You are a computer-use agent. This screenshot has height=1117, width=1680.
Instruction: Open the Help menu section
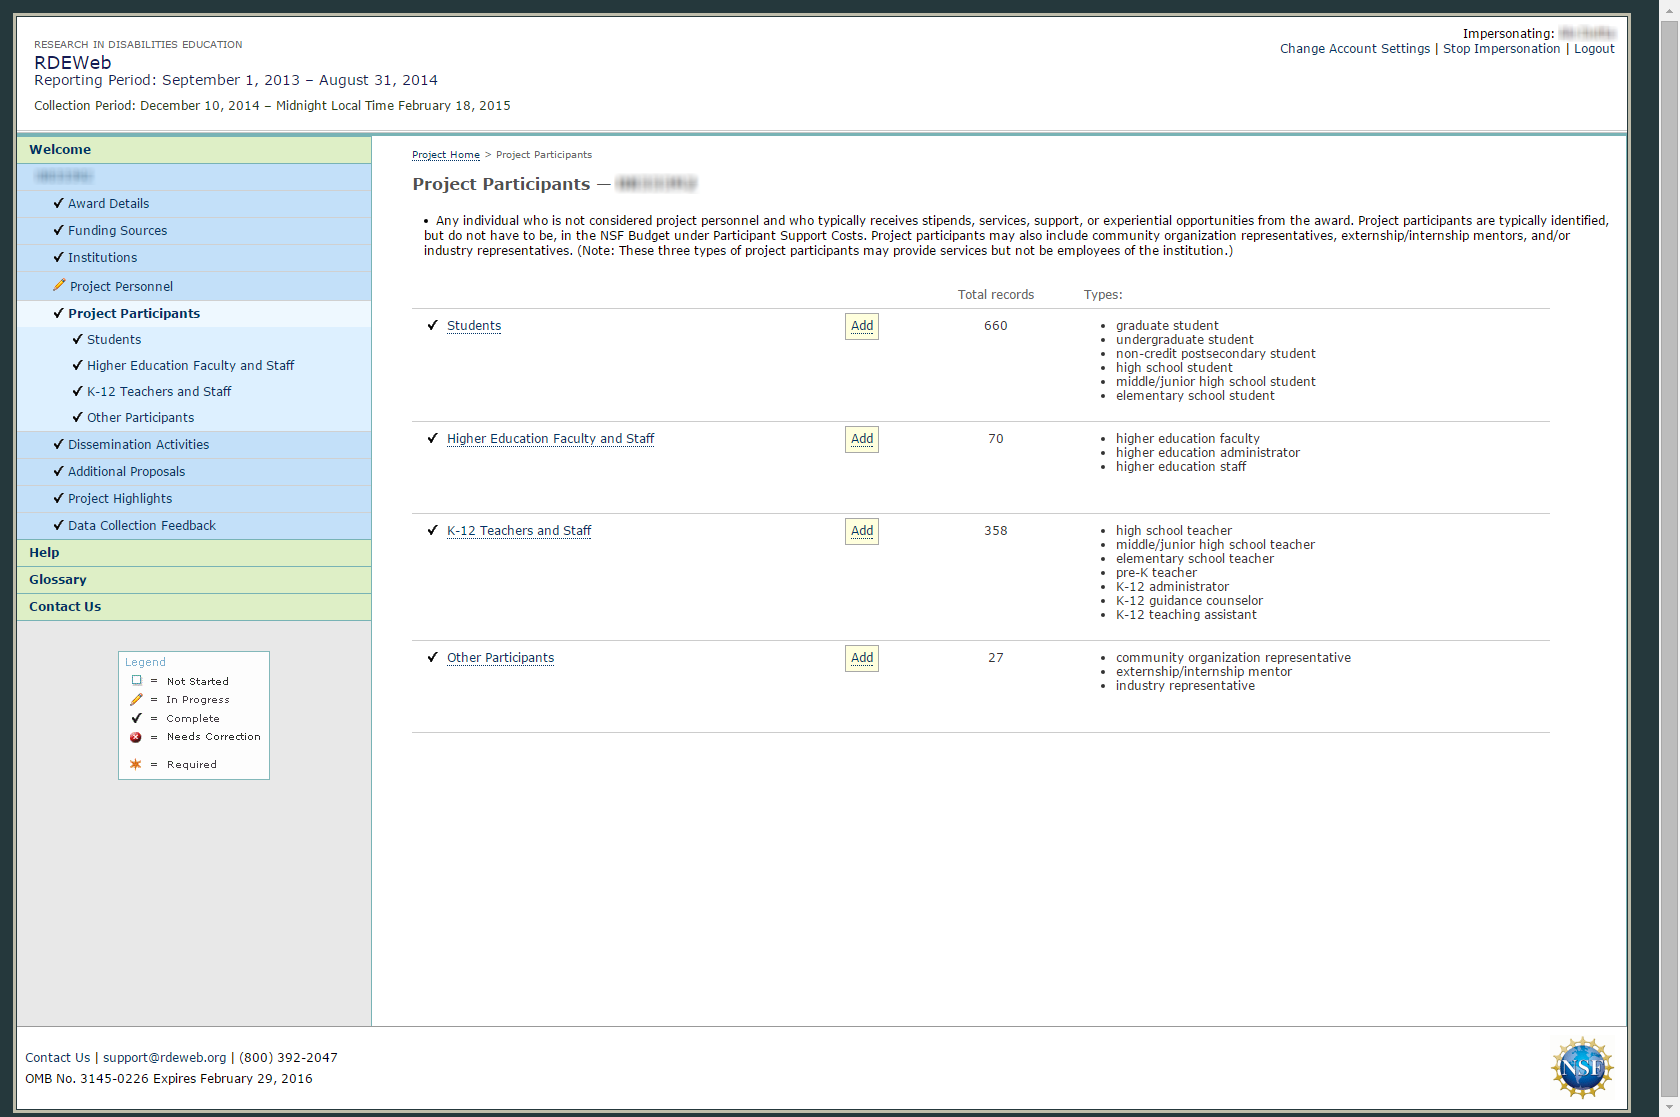pos(194,553)
